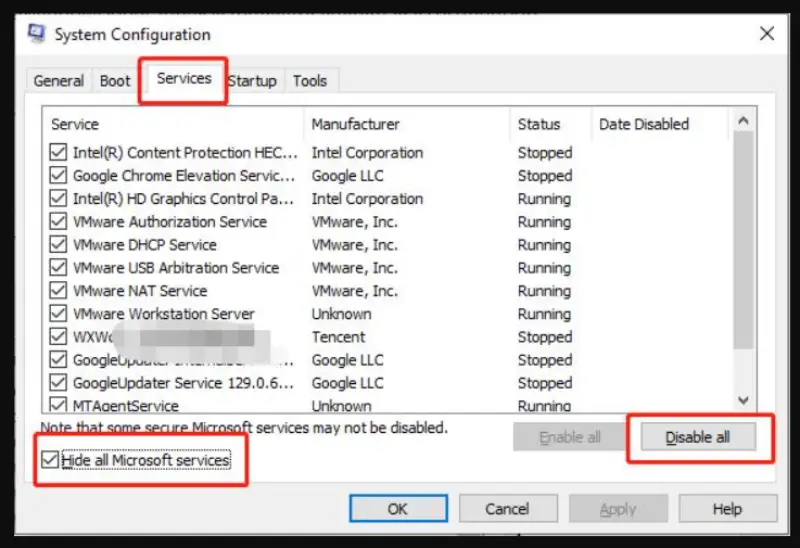
Task: Toggle Hide all Microsoft services checkbox
Action: click(50, 460)
